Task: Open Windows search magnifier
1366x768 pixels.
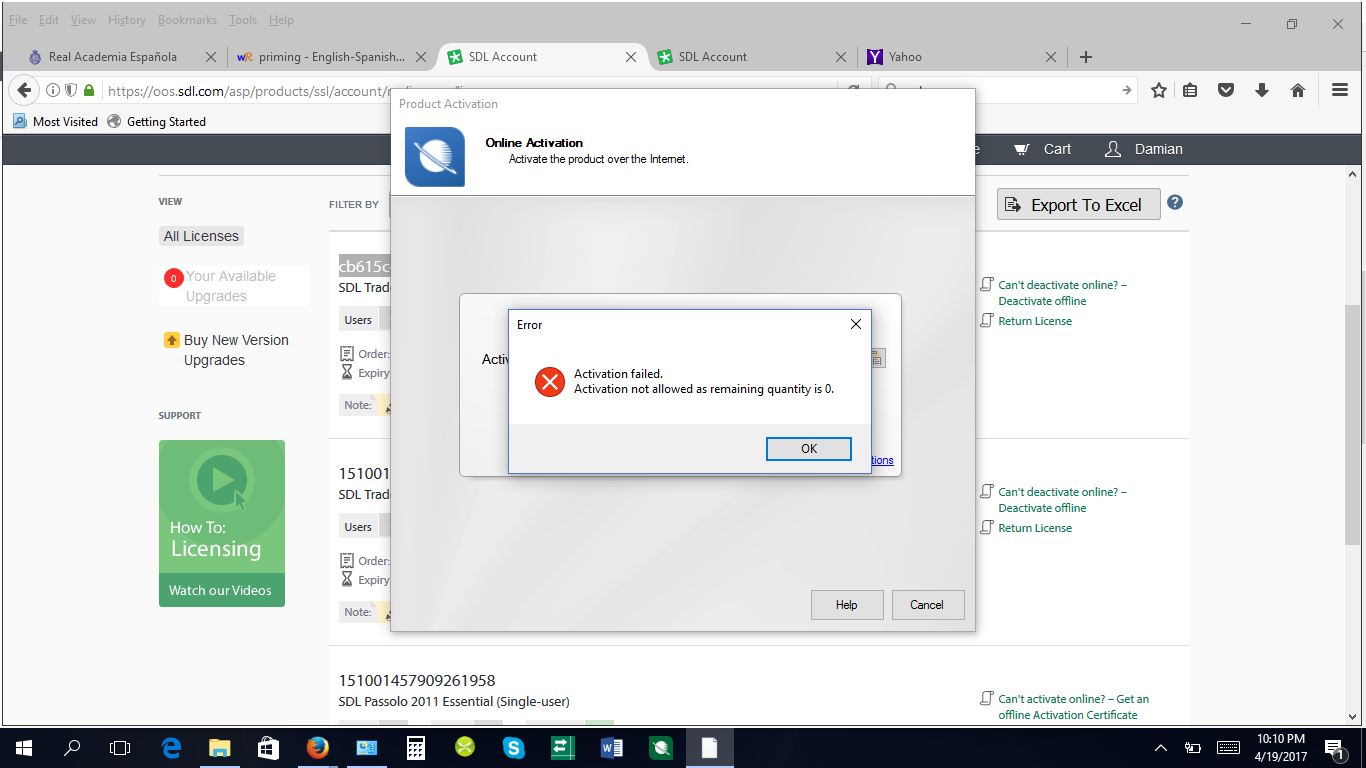Action: pyautogui.click(x=72, y=747)
